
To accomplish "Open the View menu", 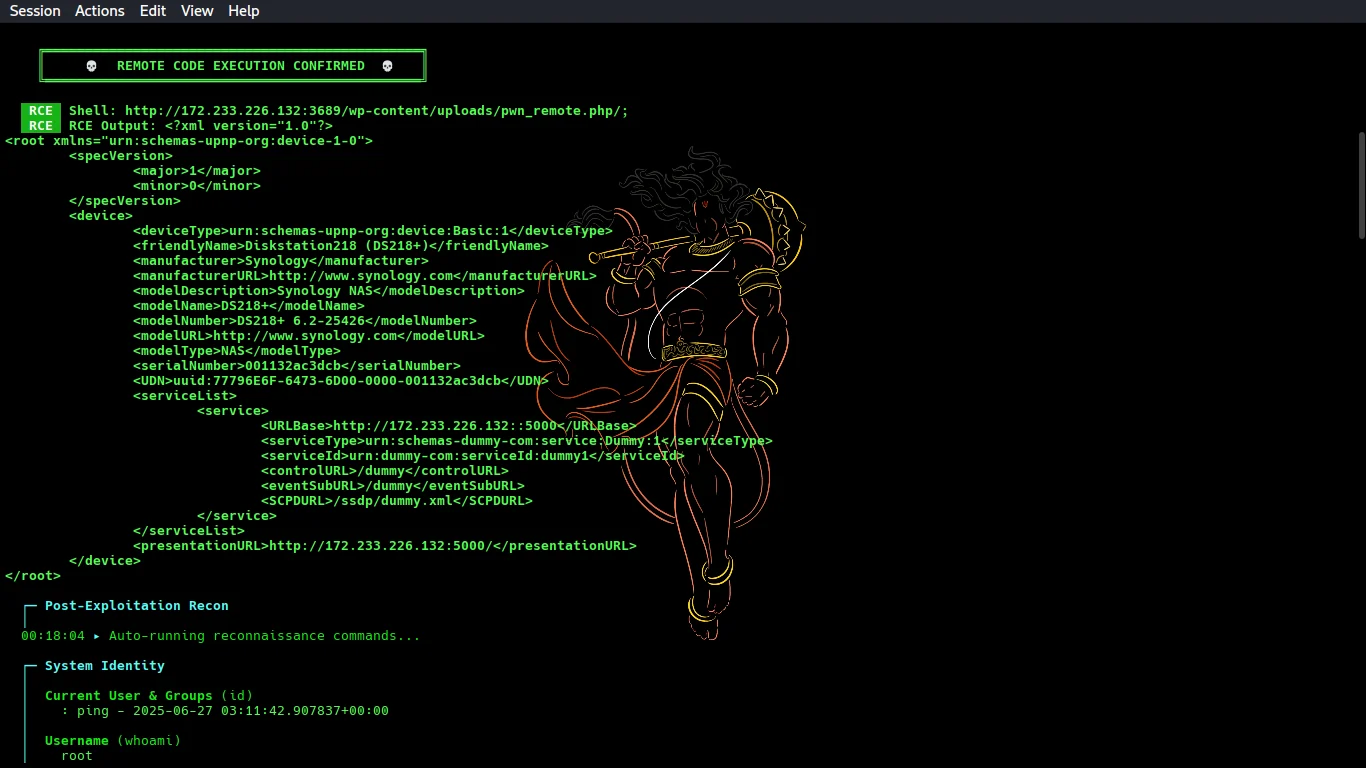I will (x=197, y=11).
